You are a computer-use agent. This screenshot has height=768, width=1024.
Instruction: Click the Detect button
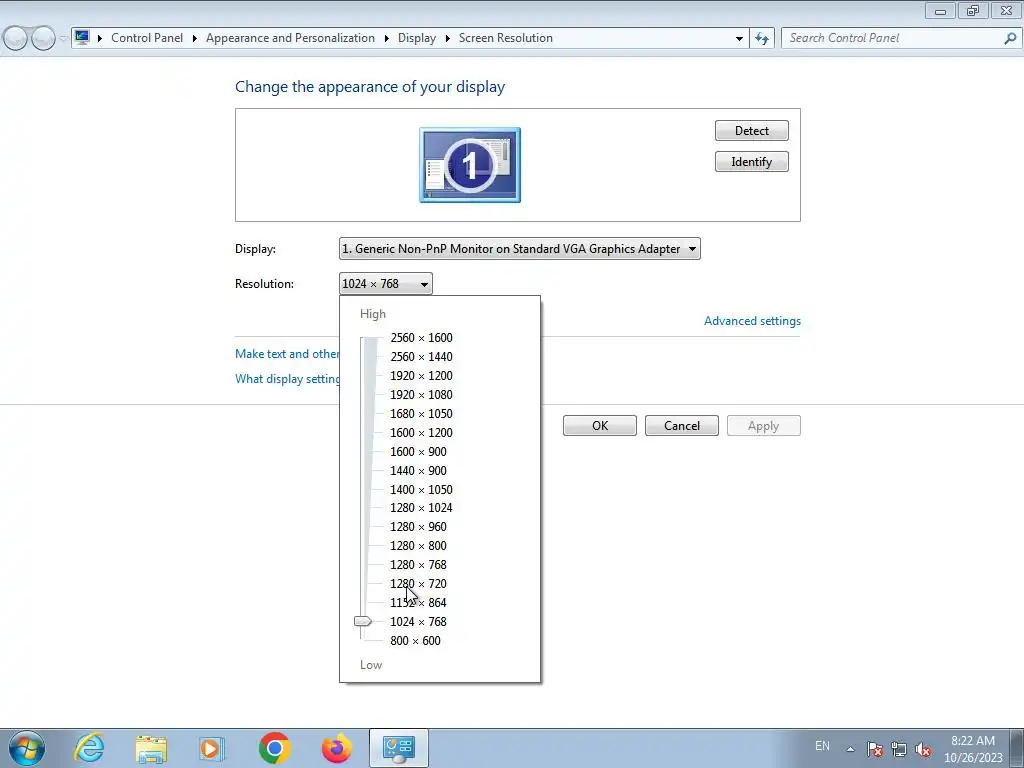click(x=752, y=131)
